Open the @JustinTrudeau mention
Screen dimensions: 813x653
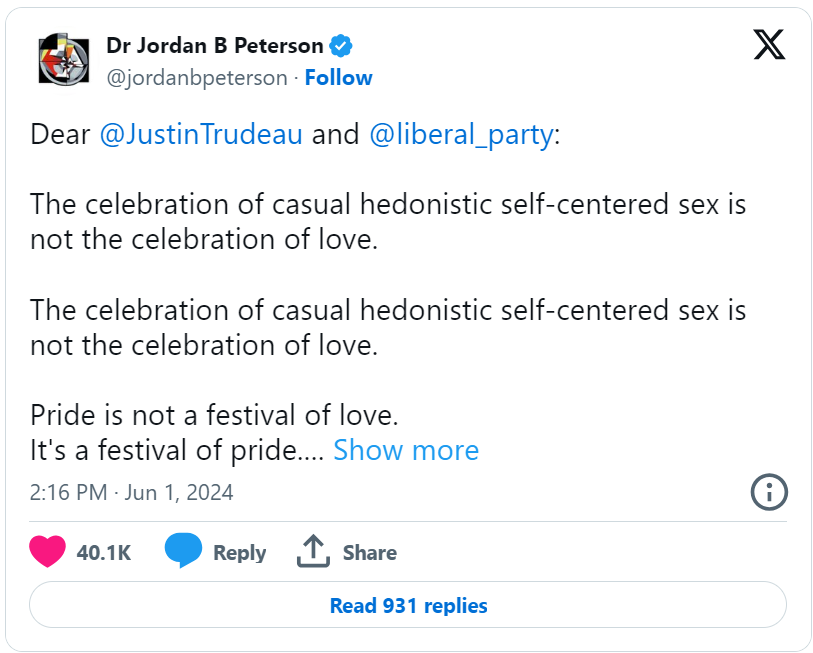pos(201,134)
